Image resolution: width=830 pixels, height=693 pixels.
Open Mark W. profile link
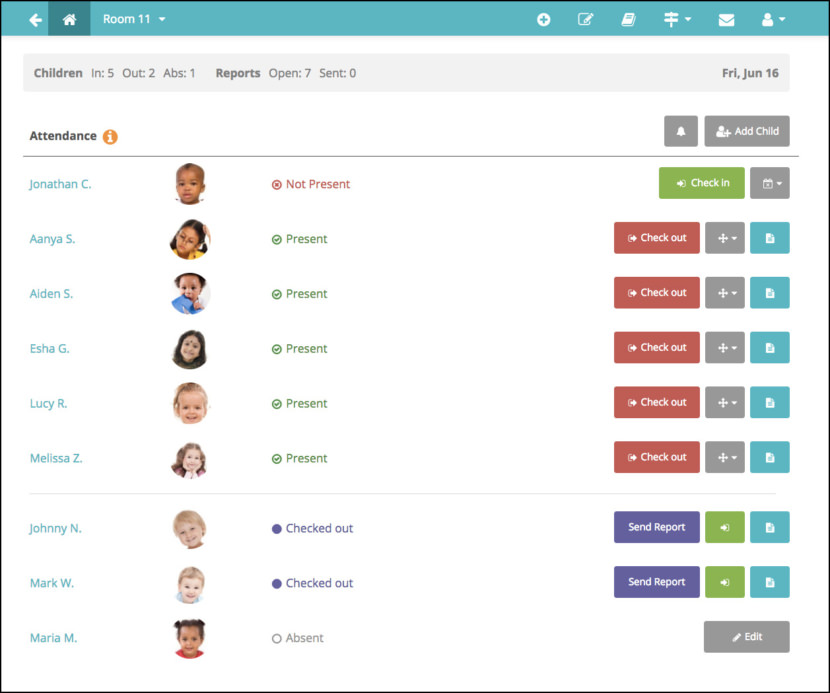tap(52, 583)
